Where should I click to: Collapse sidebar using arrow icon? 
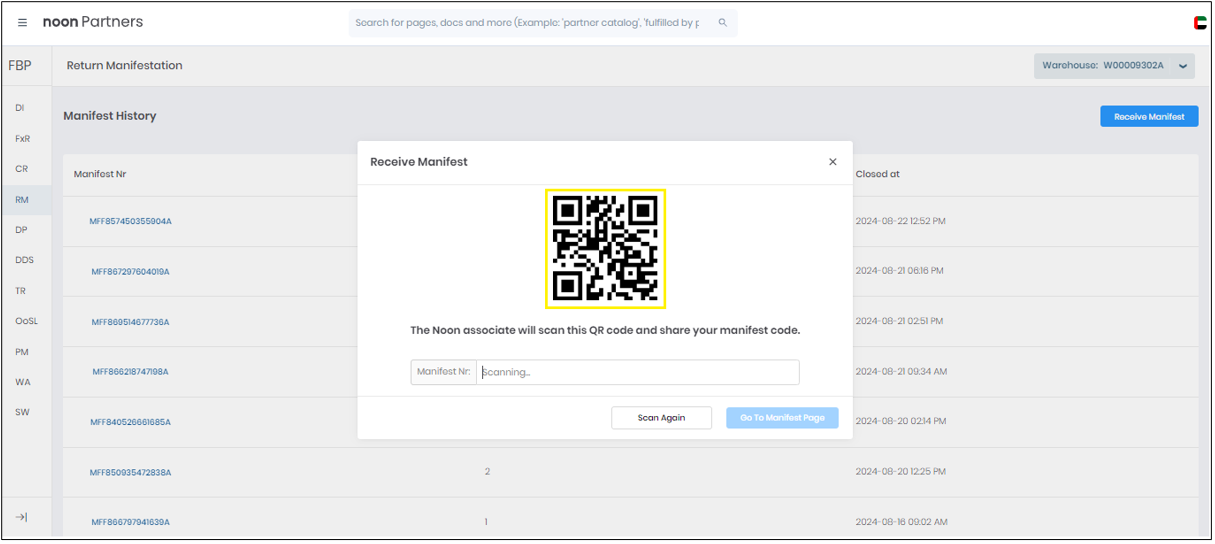click(x=21, y=517)
